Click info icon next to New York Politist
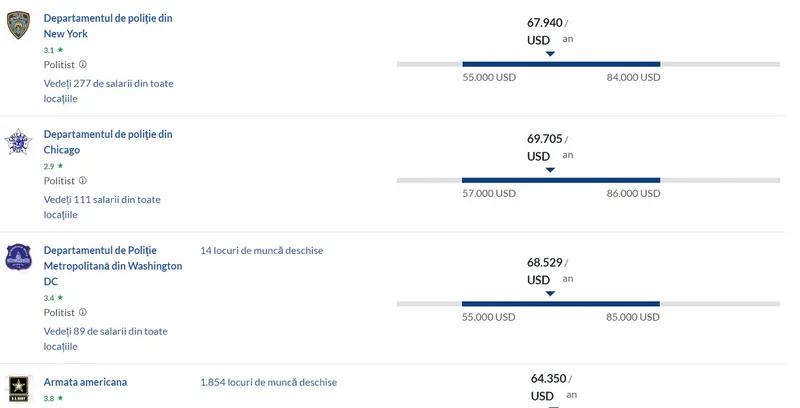This screenshot has height=408, width=800. (x=83, y=64)
